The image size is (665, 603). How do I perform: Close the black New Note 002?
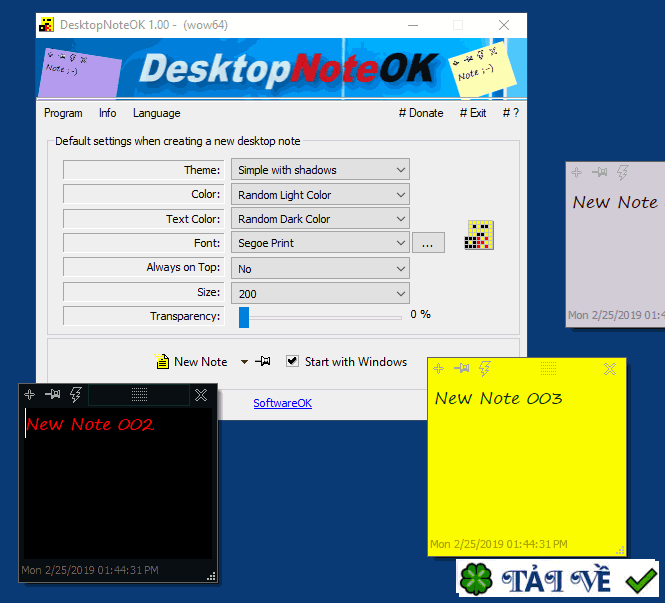(201, 395)
